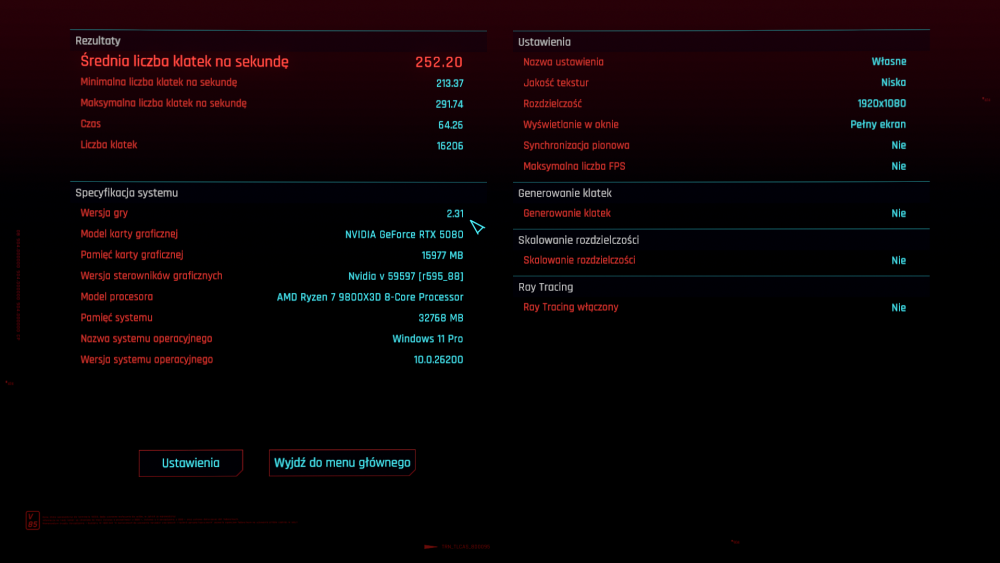The image size is (1000, 563).
Task: Select maximum FPS value 291.74
Action: [x=450, y=104]
